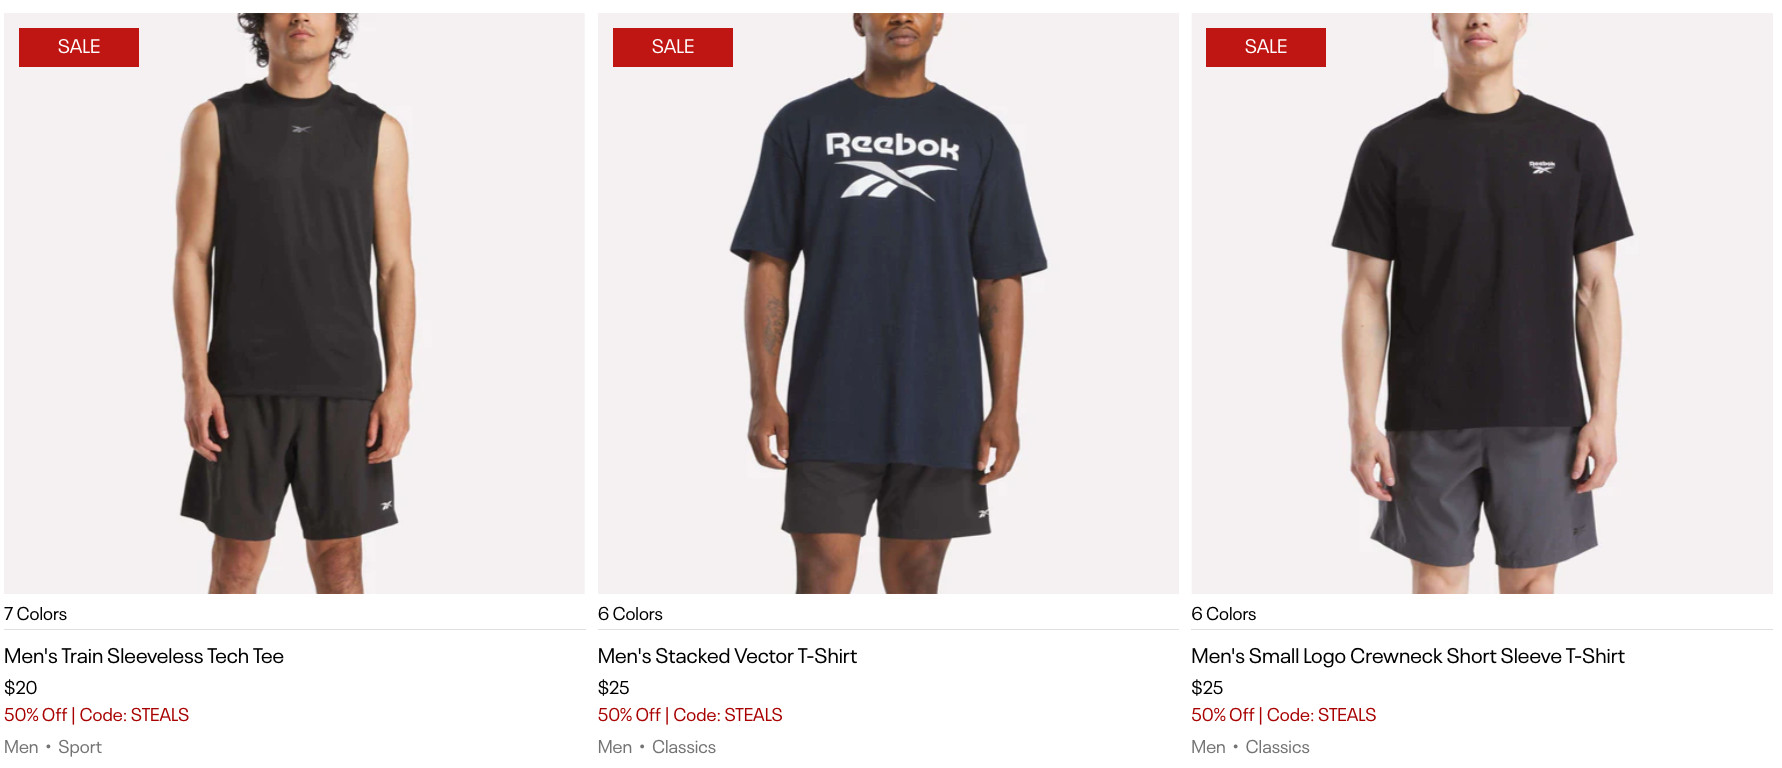Click the $20 price of Sleeveless Tech Tee
Screen dimensions: 1782x768
pyautogui.click(x=21, y=688)
